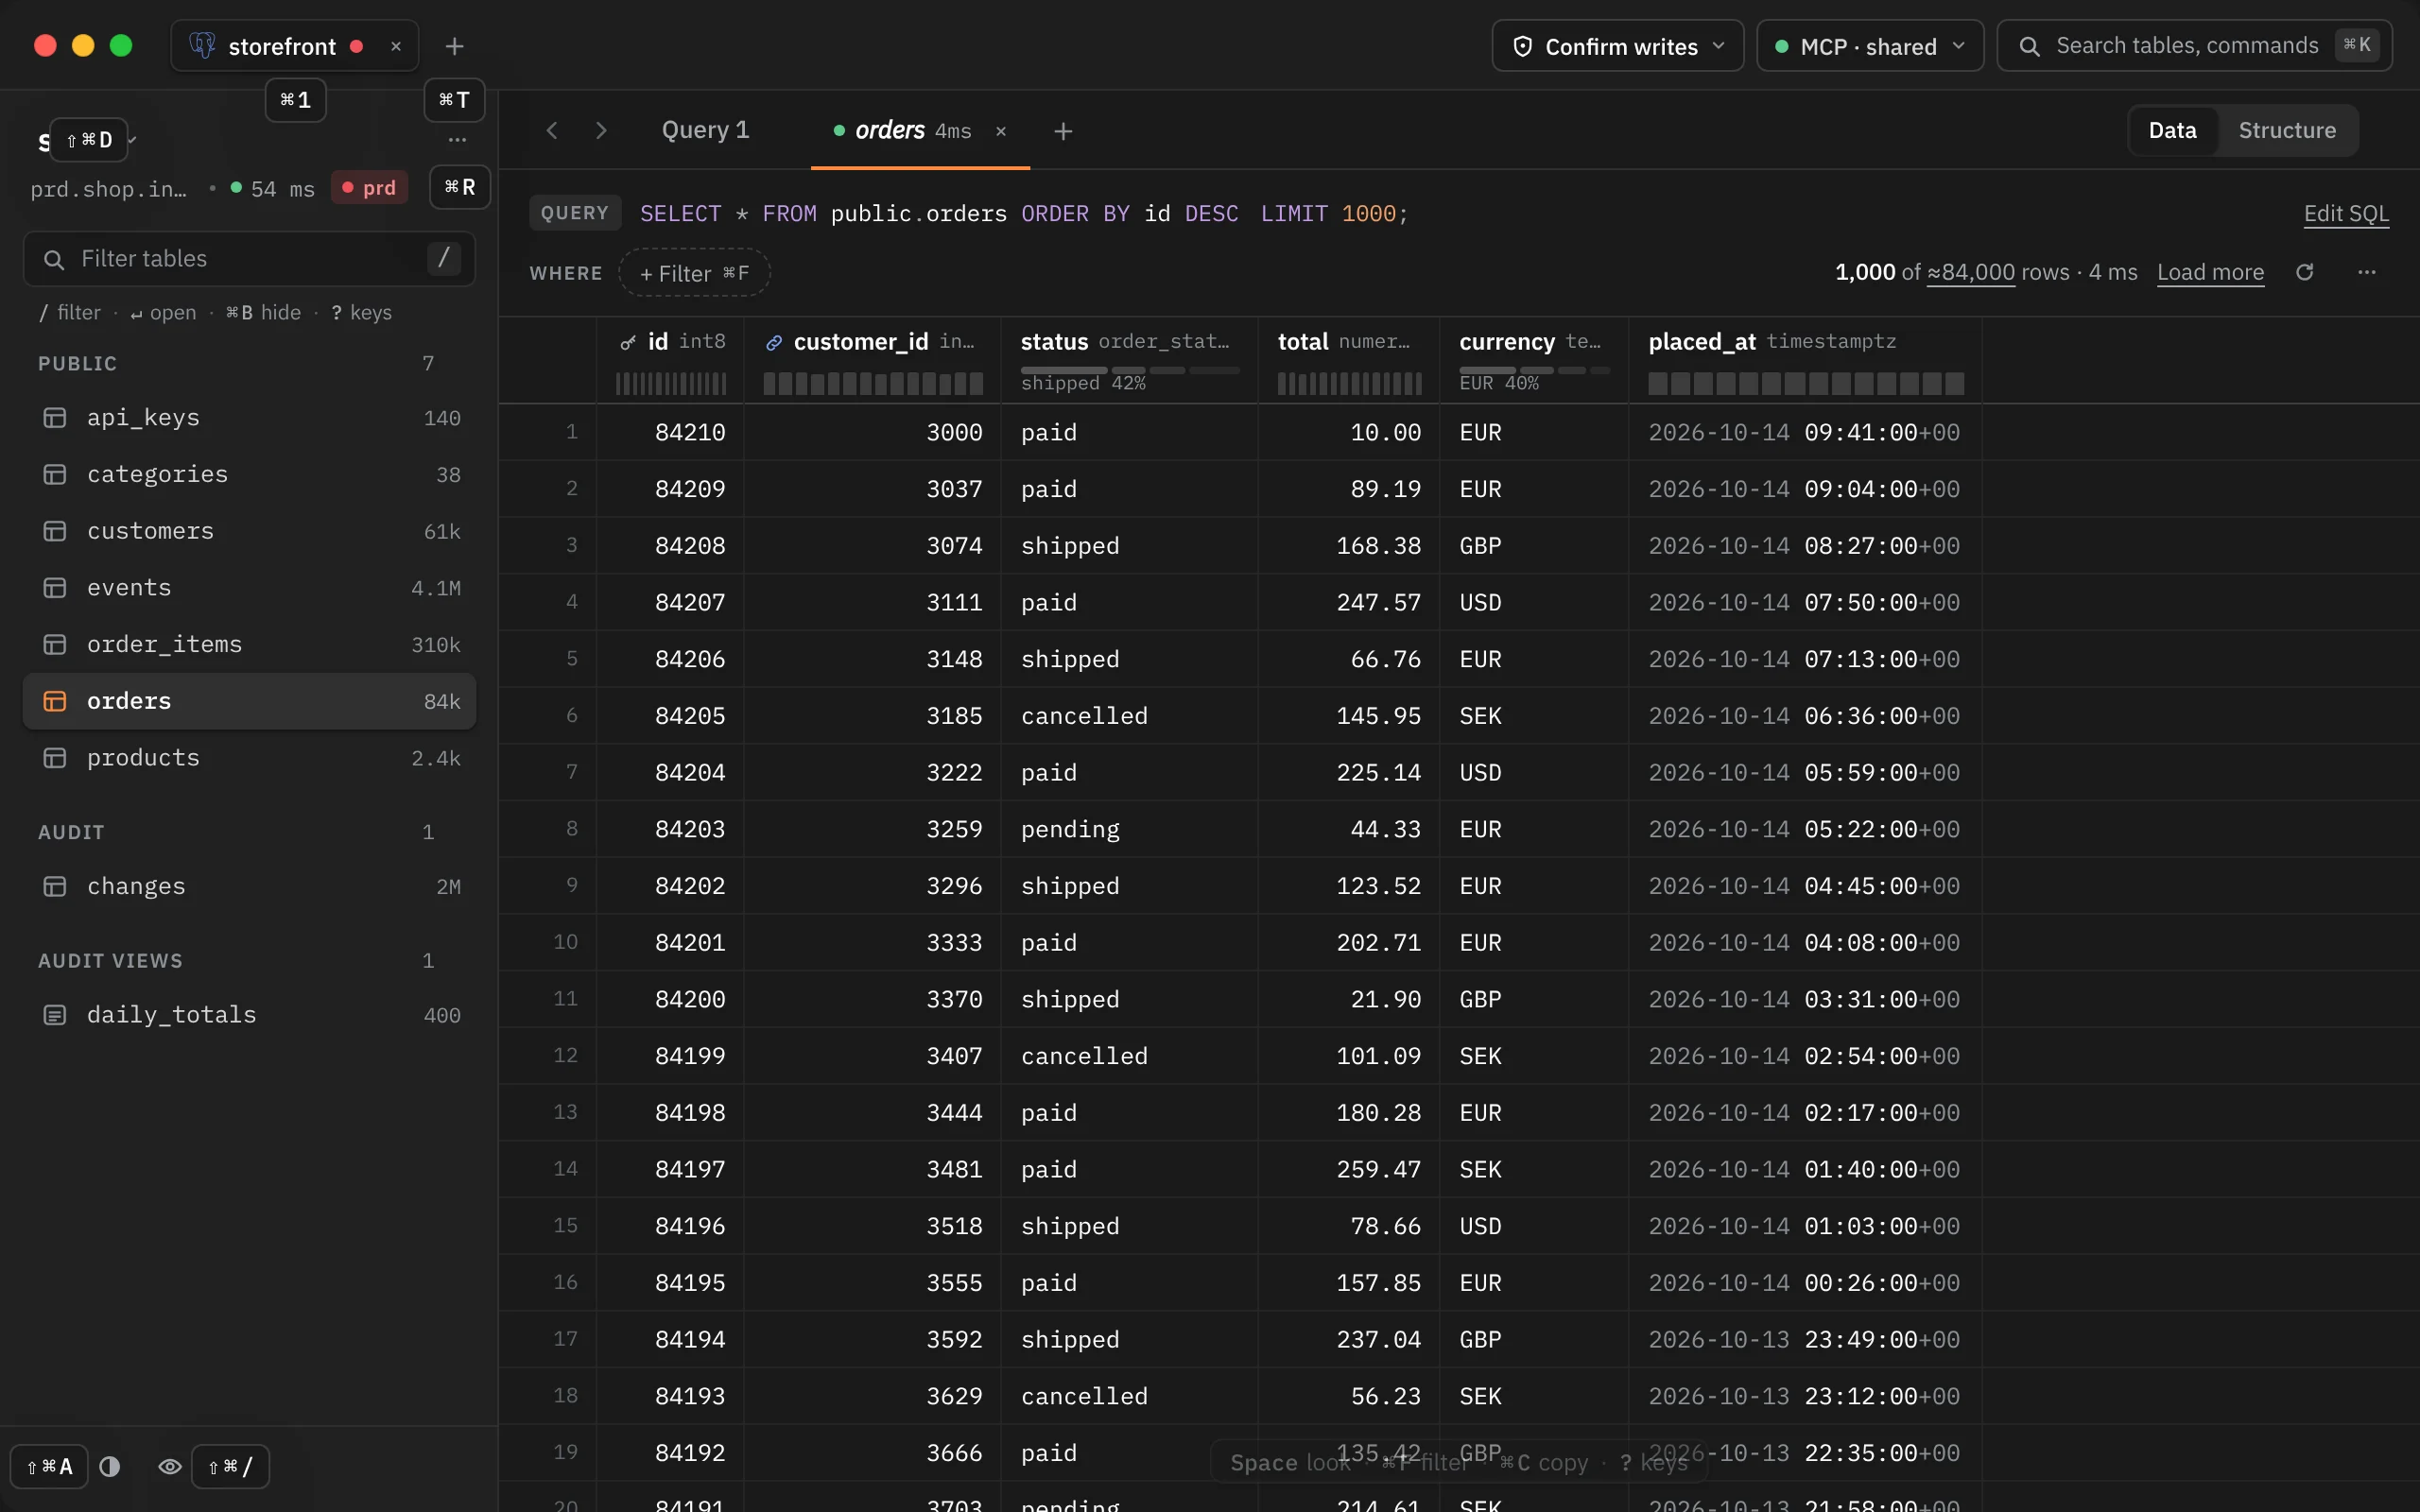Open the customers table
This screenshot has height=1512, width=2420.
point(249,531)
